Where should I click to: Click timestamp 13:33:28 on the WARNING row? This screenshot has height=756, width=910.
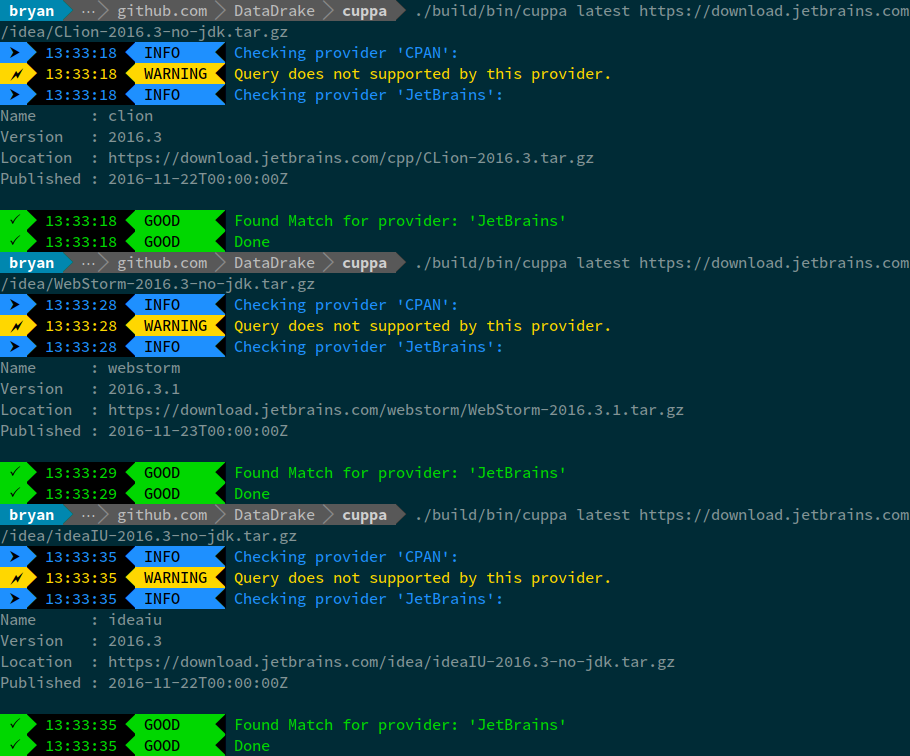(81, 326)
